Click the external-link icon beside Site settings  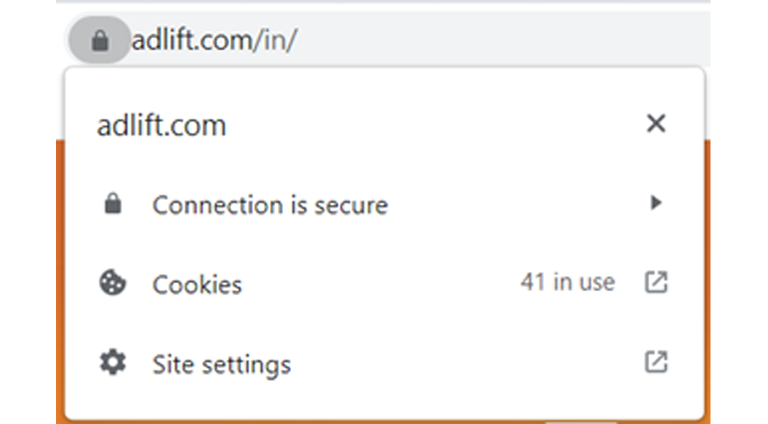[656, 362]
